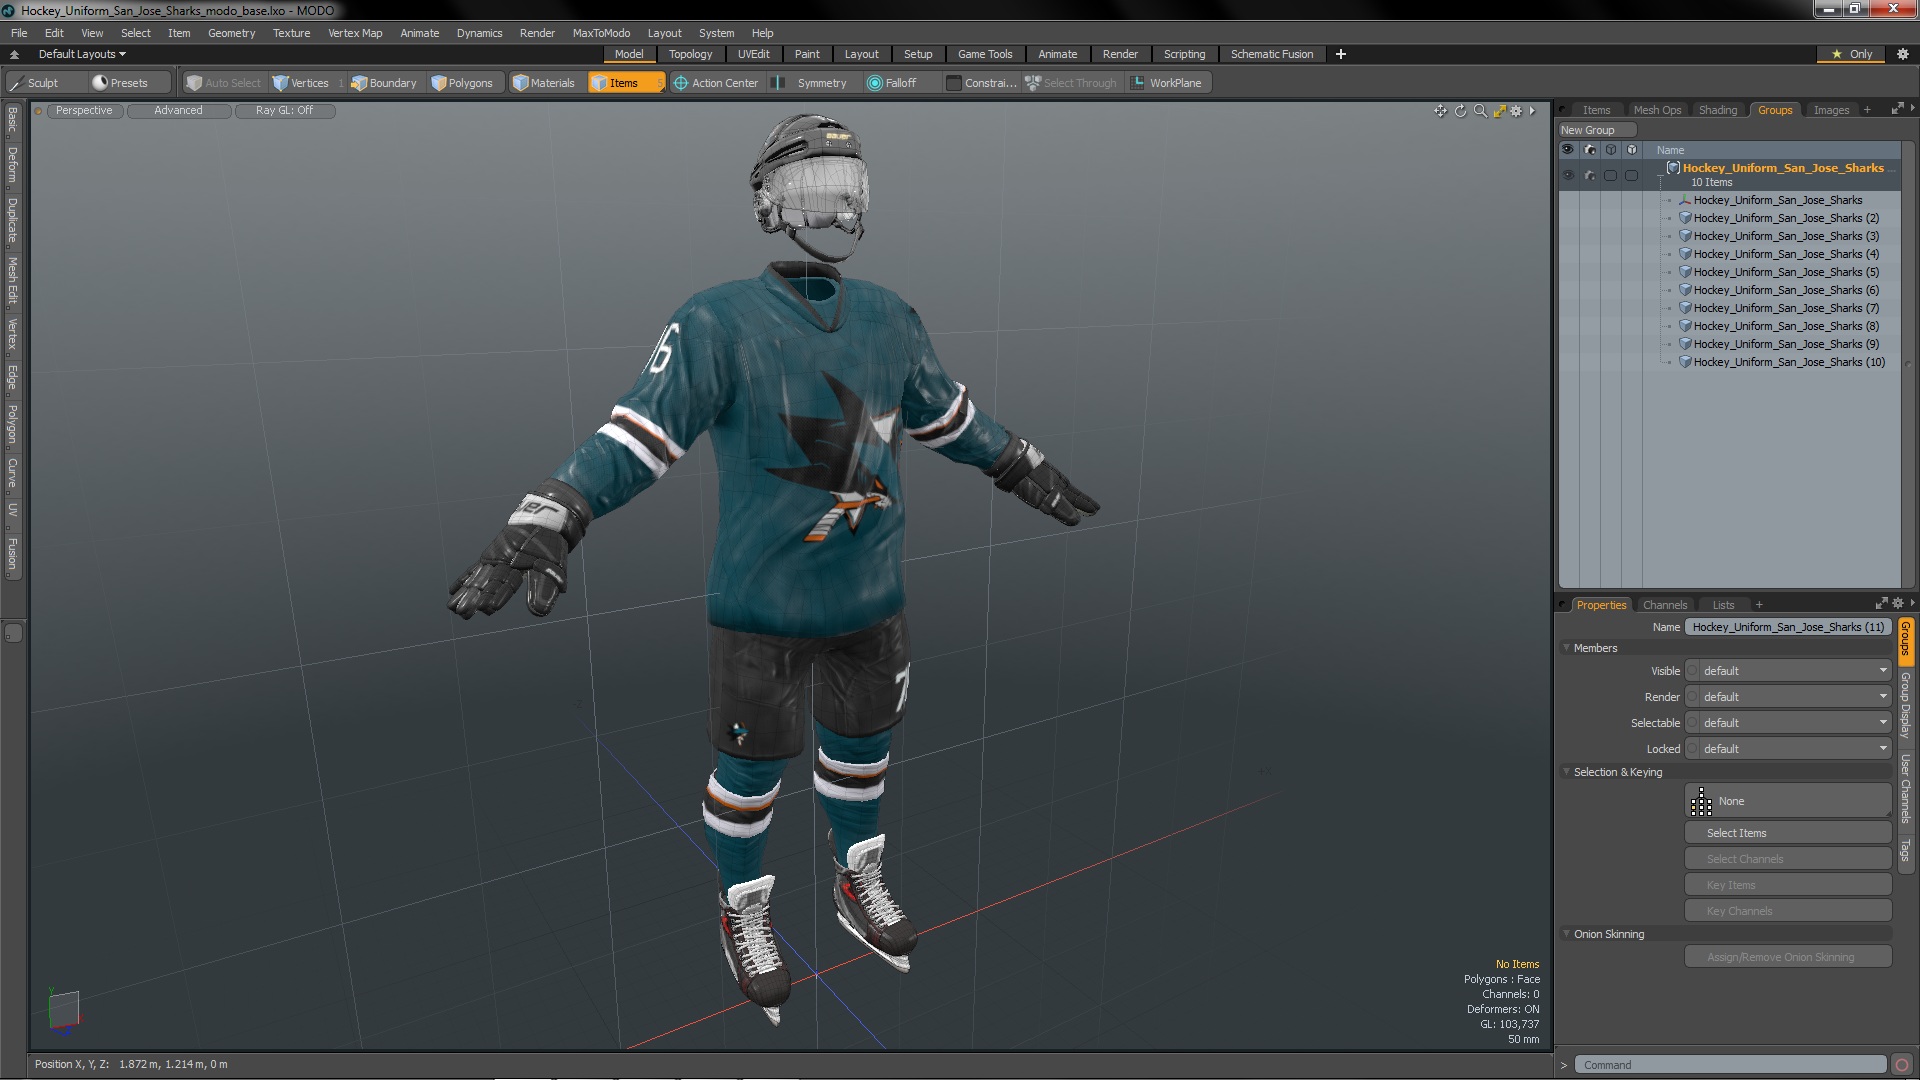Click the viewport axis gizmo cube
Viewport: 1920px width, 1080px height.
point(64,1009)
